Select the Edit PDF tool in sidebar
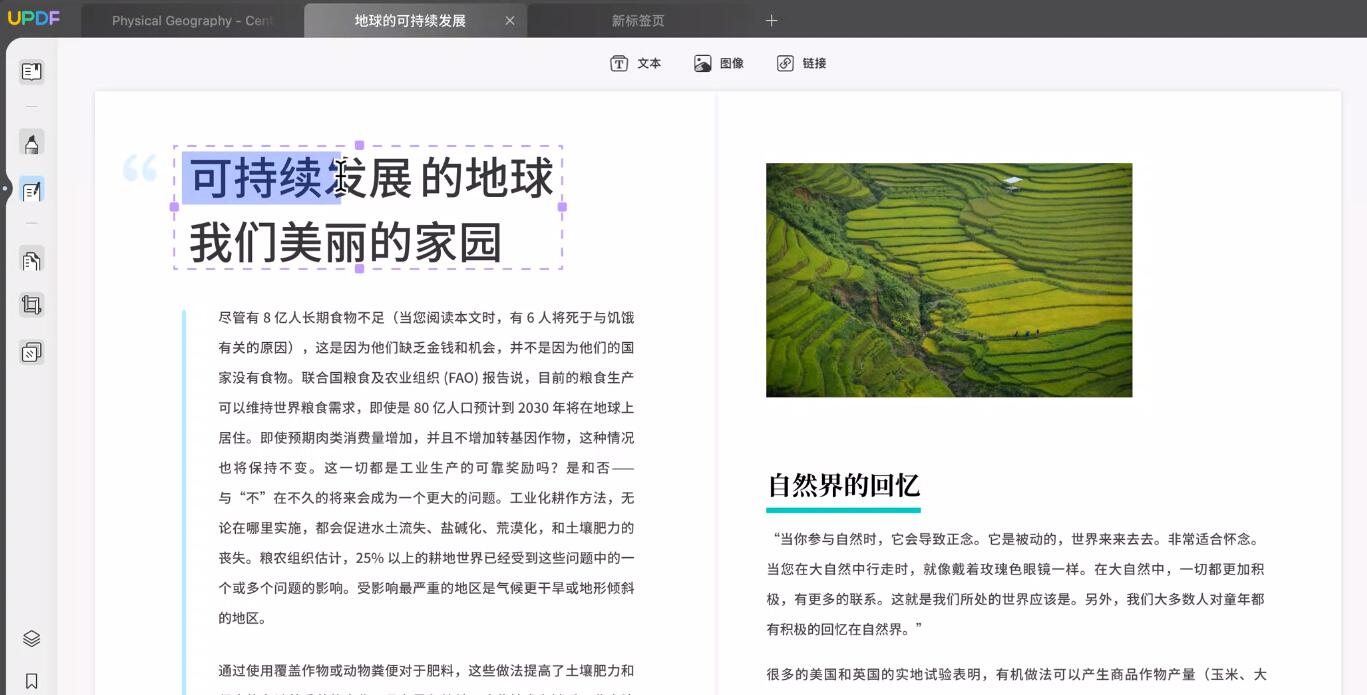The image size is (1367, 695). (32, 190)
